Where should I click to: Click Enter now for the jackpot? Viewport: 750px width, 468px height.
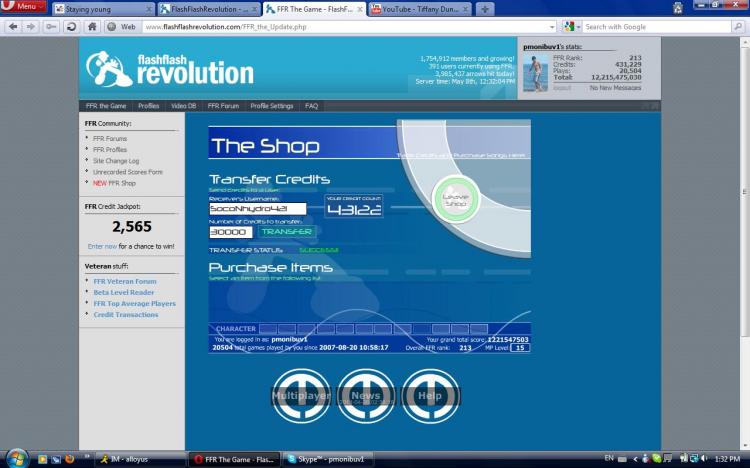click(102, 246)
